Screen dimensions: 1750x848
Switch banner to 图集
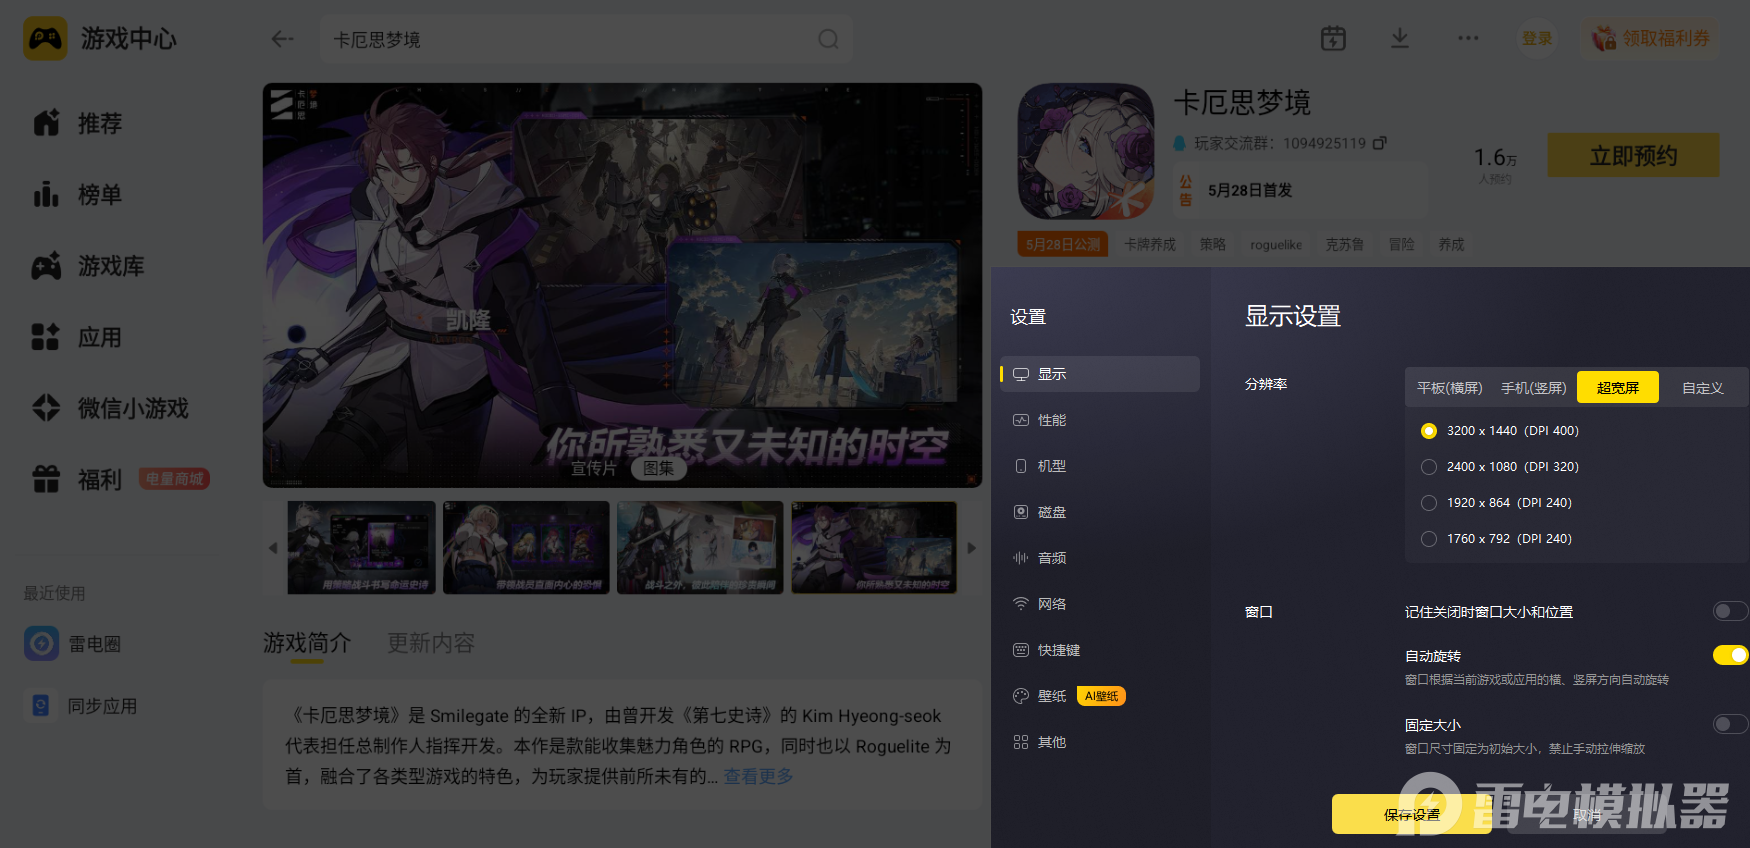click(658, 468)
